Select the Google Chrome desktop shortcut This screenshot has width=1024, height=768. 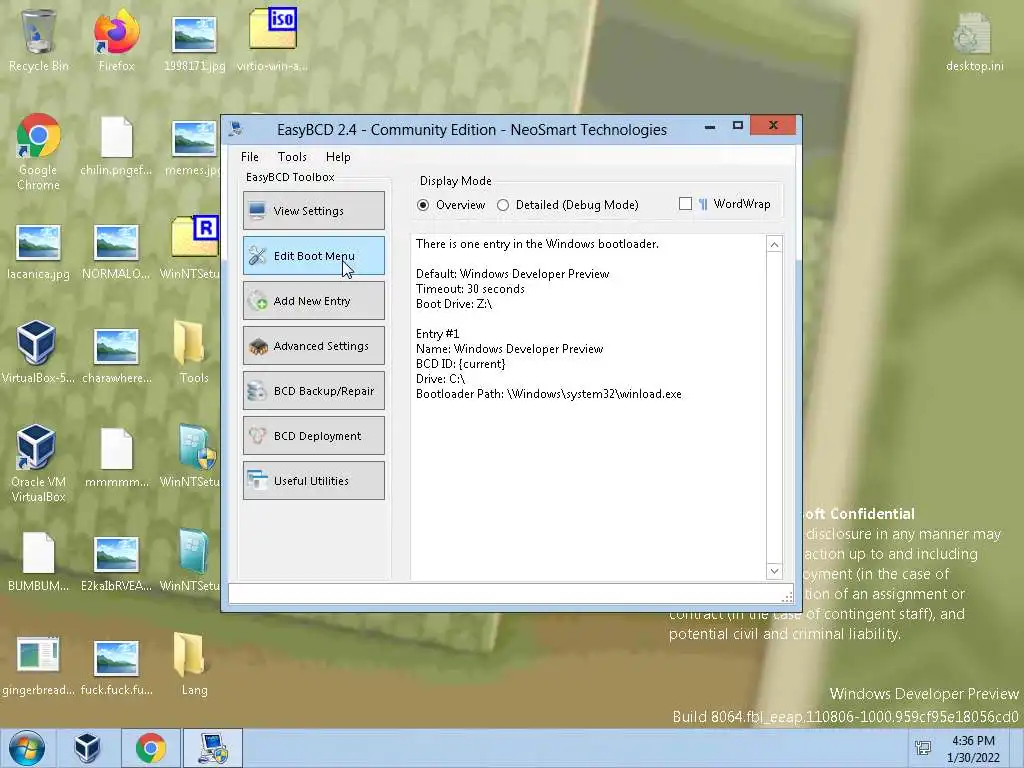[38, 152]
